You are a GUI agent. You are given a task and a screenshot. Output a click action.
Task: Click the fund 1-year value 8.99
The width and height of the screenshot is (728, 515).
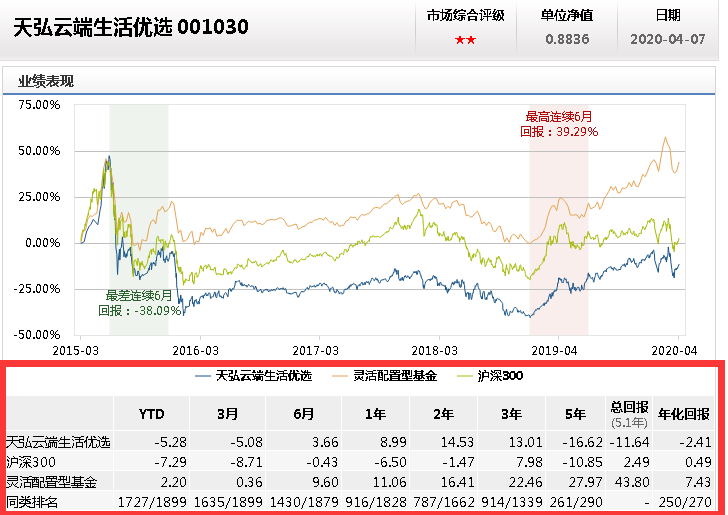(393, 442)
